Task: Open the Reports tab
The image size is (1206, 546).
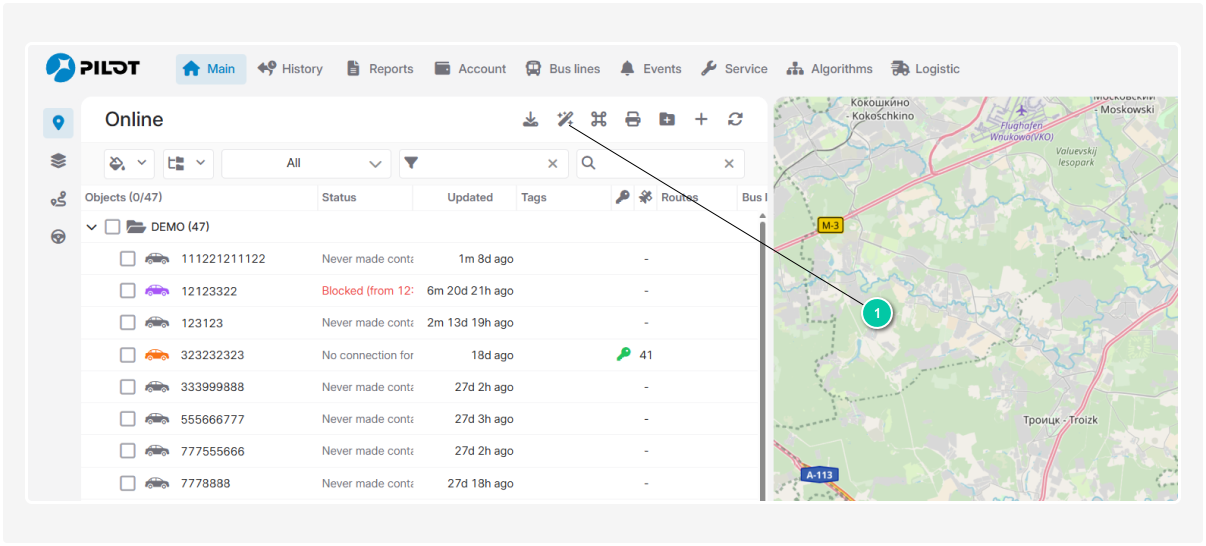Action: tap(380, 69)
